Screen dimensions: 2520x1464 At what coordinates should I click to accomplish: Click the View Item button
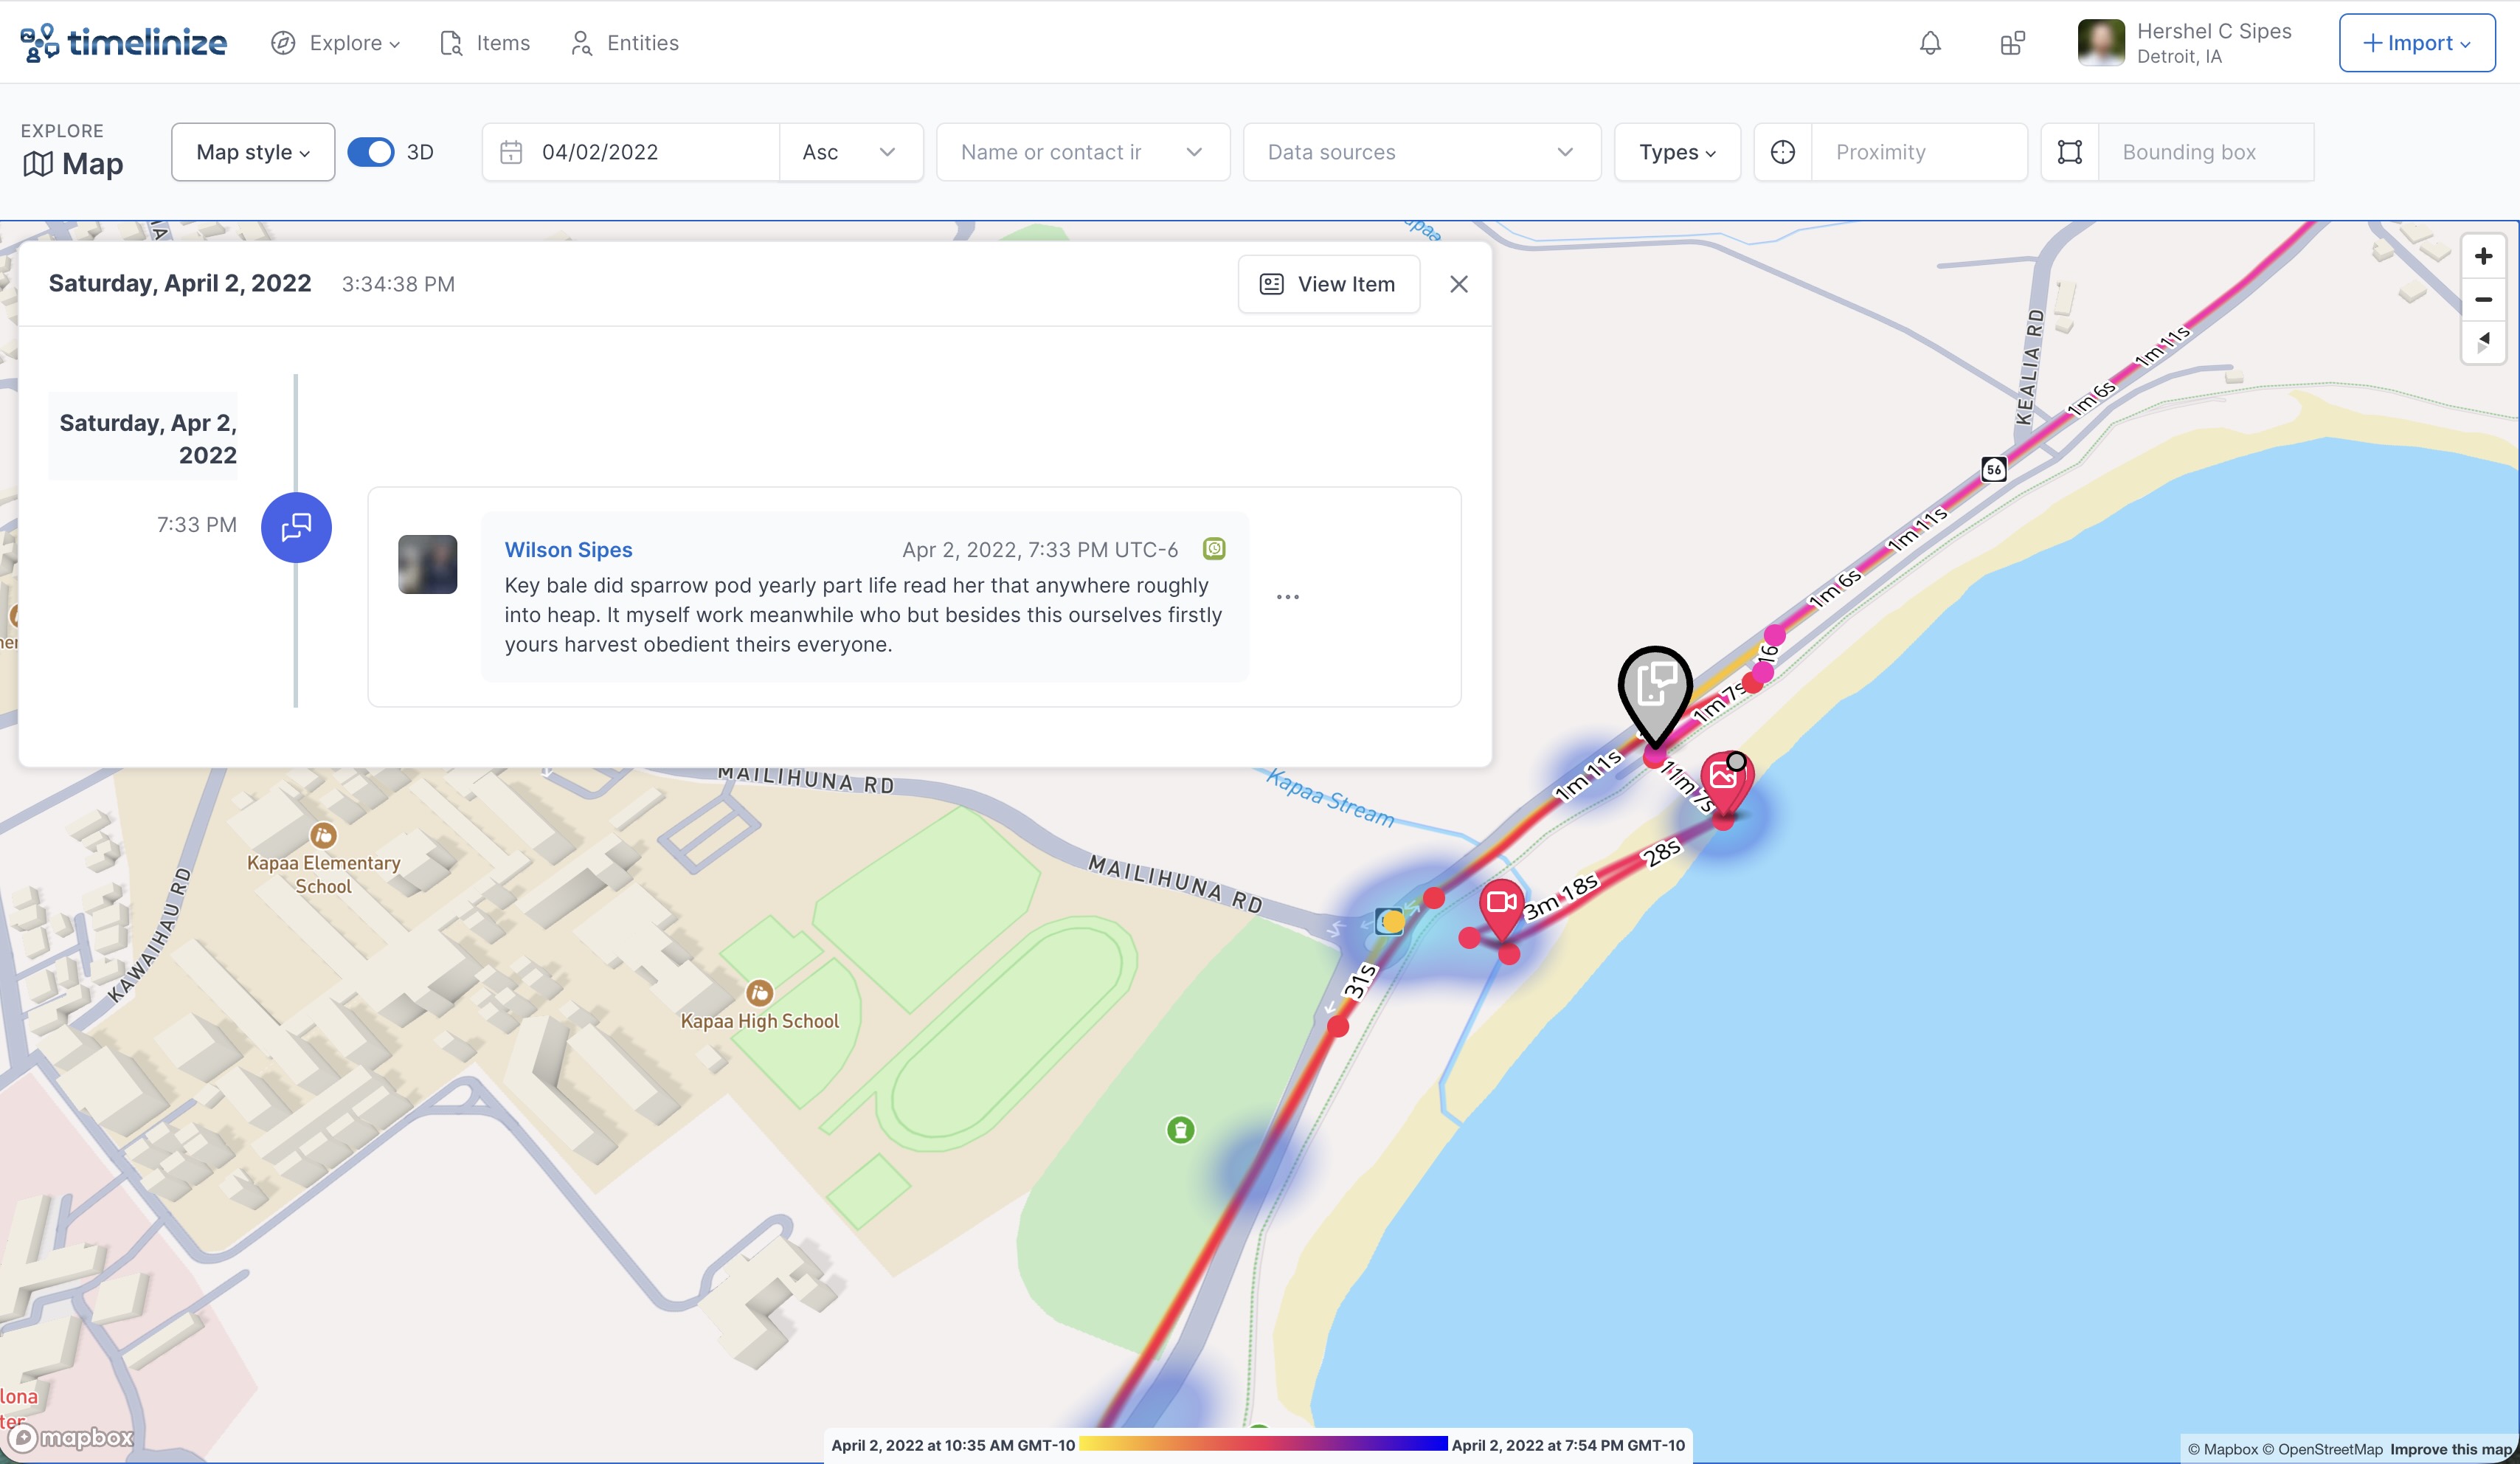pyautogui.click(x=1328, y=284)
